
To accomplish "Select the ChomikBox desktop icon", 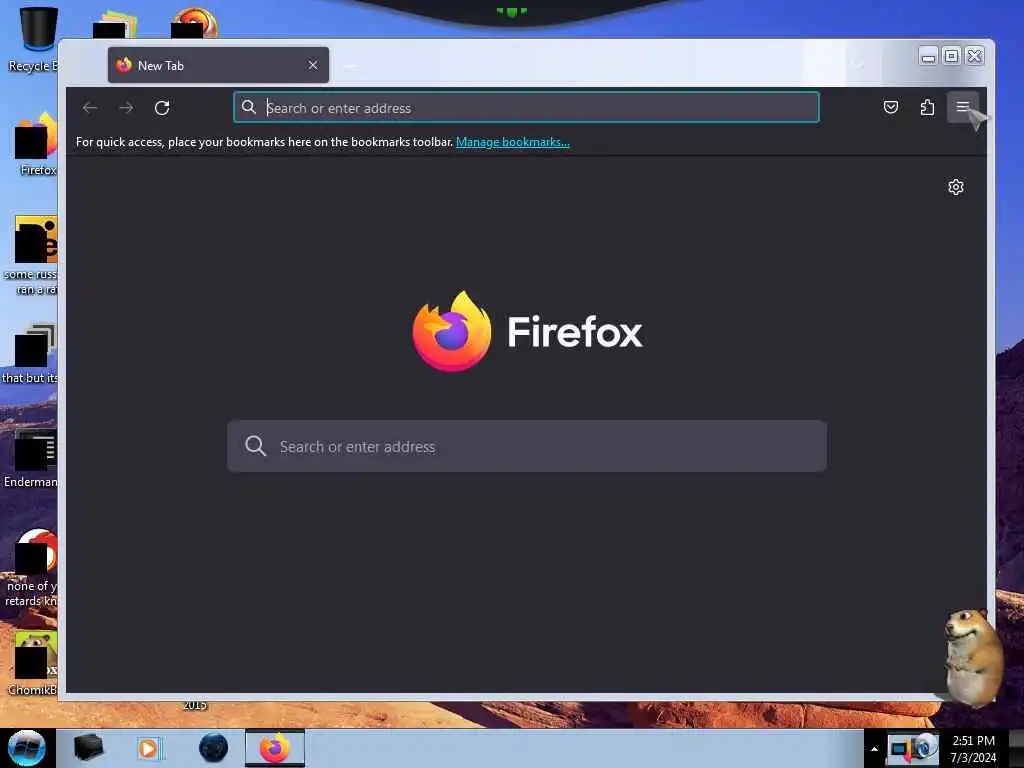I will pyautogui.click(x=33, y=663).
